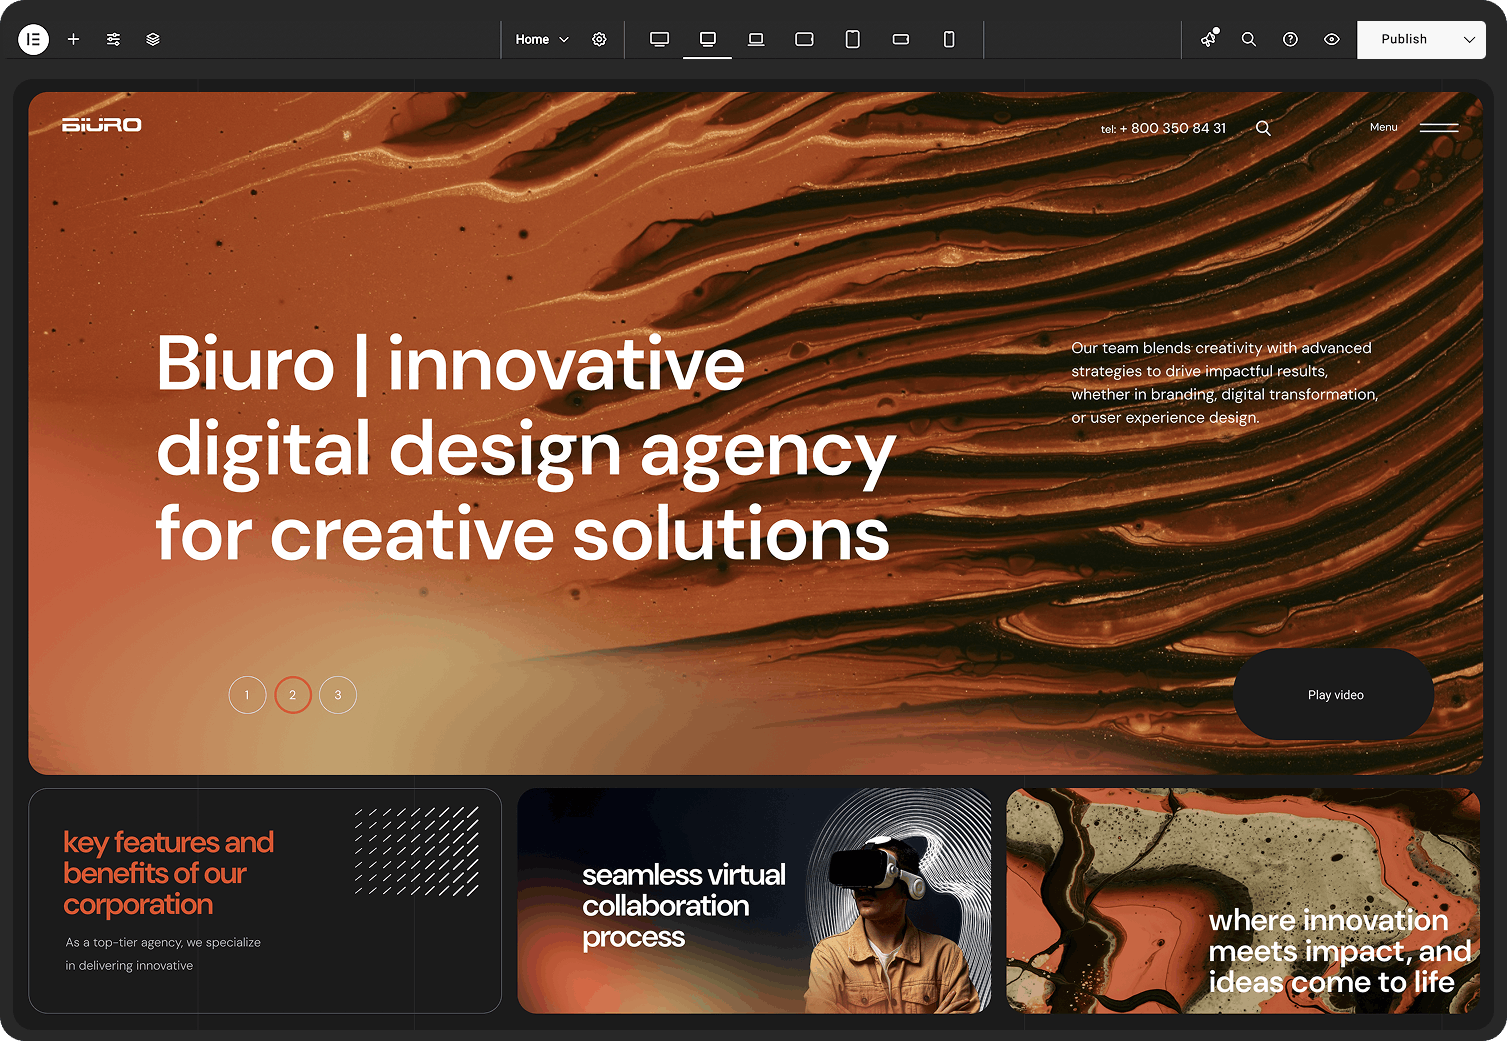
Task: Go to slide 3 in hero pagination
Action: [338, 695]
